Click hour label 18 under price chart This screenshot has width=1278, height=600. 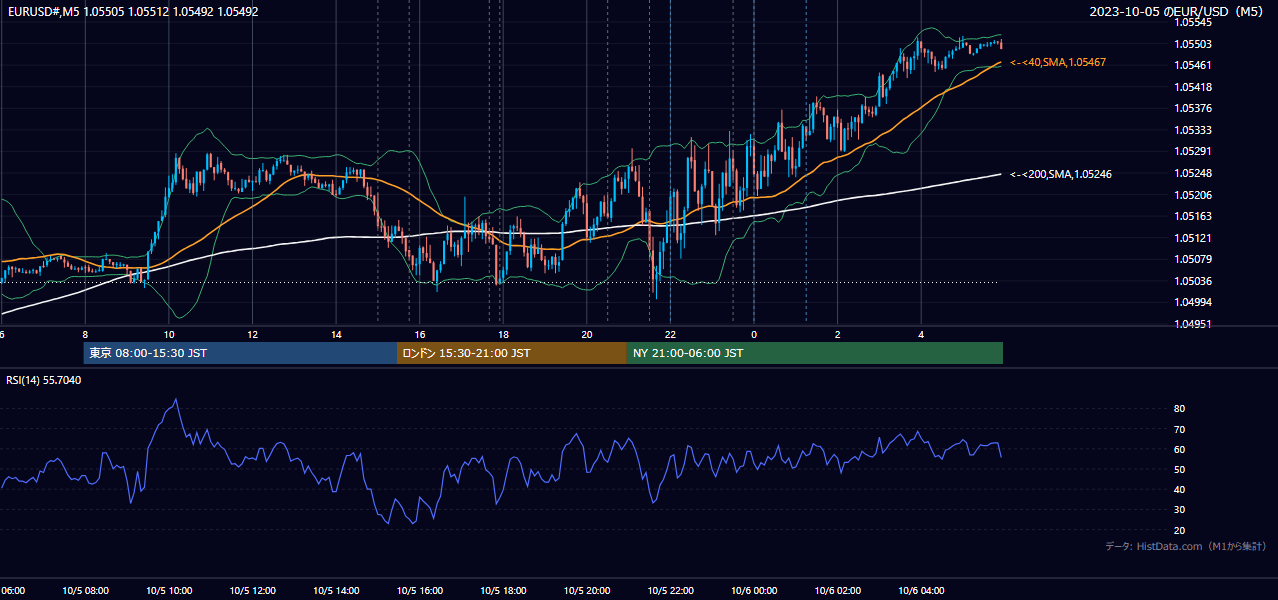click(x=503, y=334)
